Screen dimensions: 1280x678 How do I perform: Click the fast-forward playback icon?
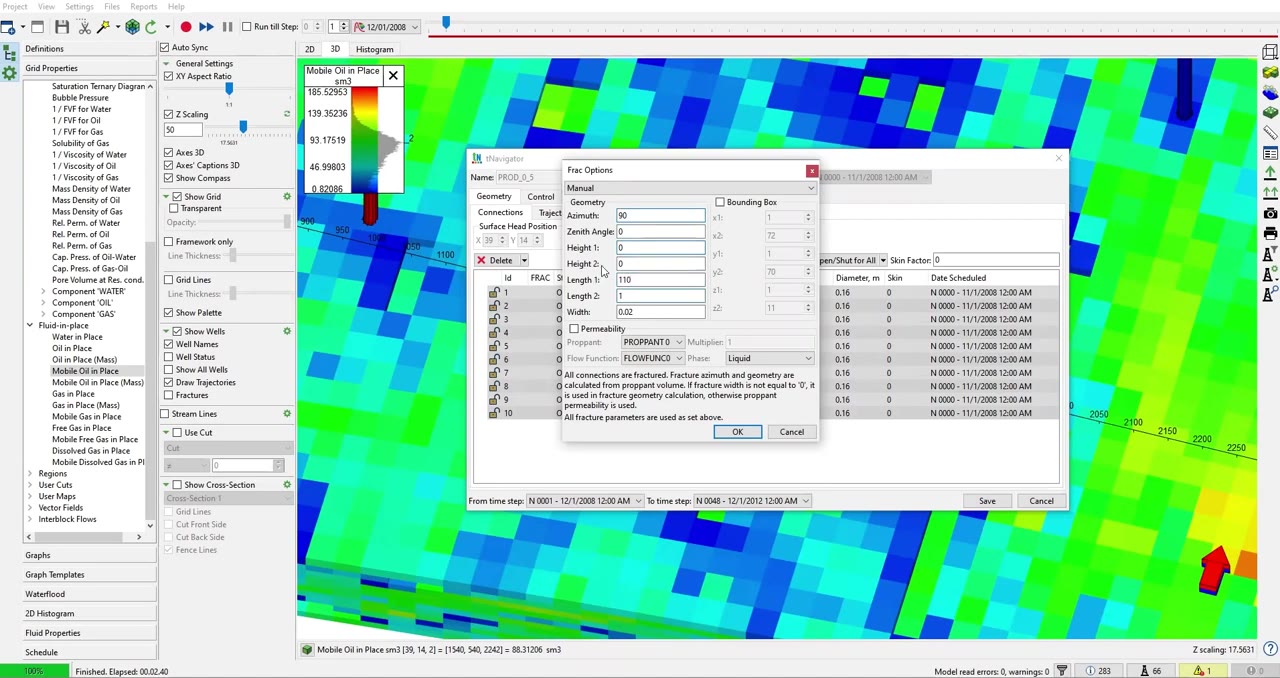coord(205,26)
